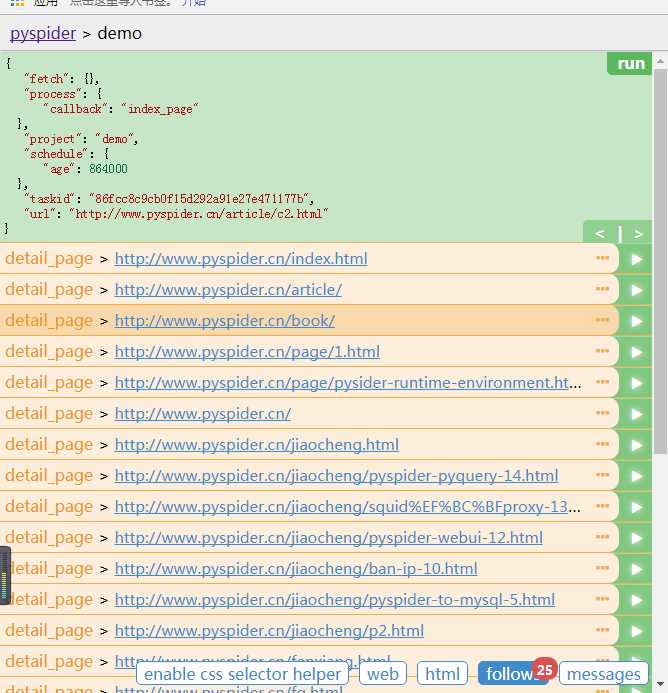Expand details of squid proxy-13 row
Viewport: 668px width, 693px height.
[602, 505]
